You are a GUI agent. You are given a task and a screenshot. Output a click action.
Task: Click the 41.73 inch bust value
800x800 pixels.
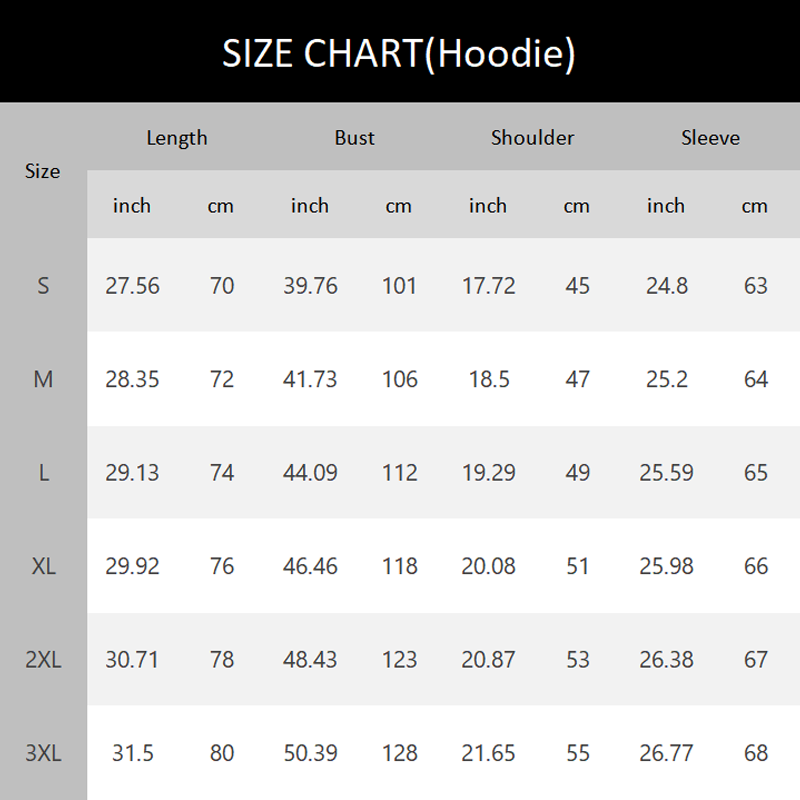tap(310, 379)
